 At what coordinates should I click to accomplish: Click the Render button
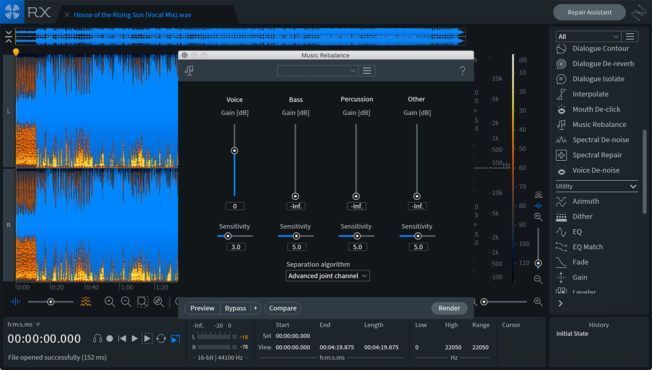pos(449,308)
